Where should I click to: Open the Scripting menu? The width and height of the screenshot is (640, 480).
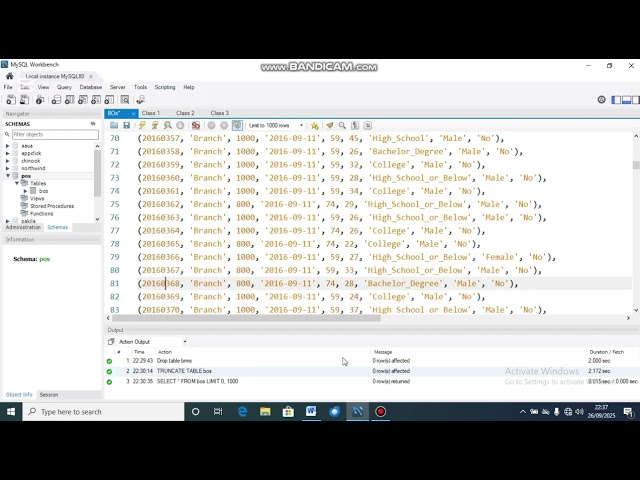pyautogui.click(x=165, y=87)
